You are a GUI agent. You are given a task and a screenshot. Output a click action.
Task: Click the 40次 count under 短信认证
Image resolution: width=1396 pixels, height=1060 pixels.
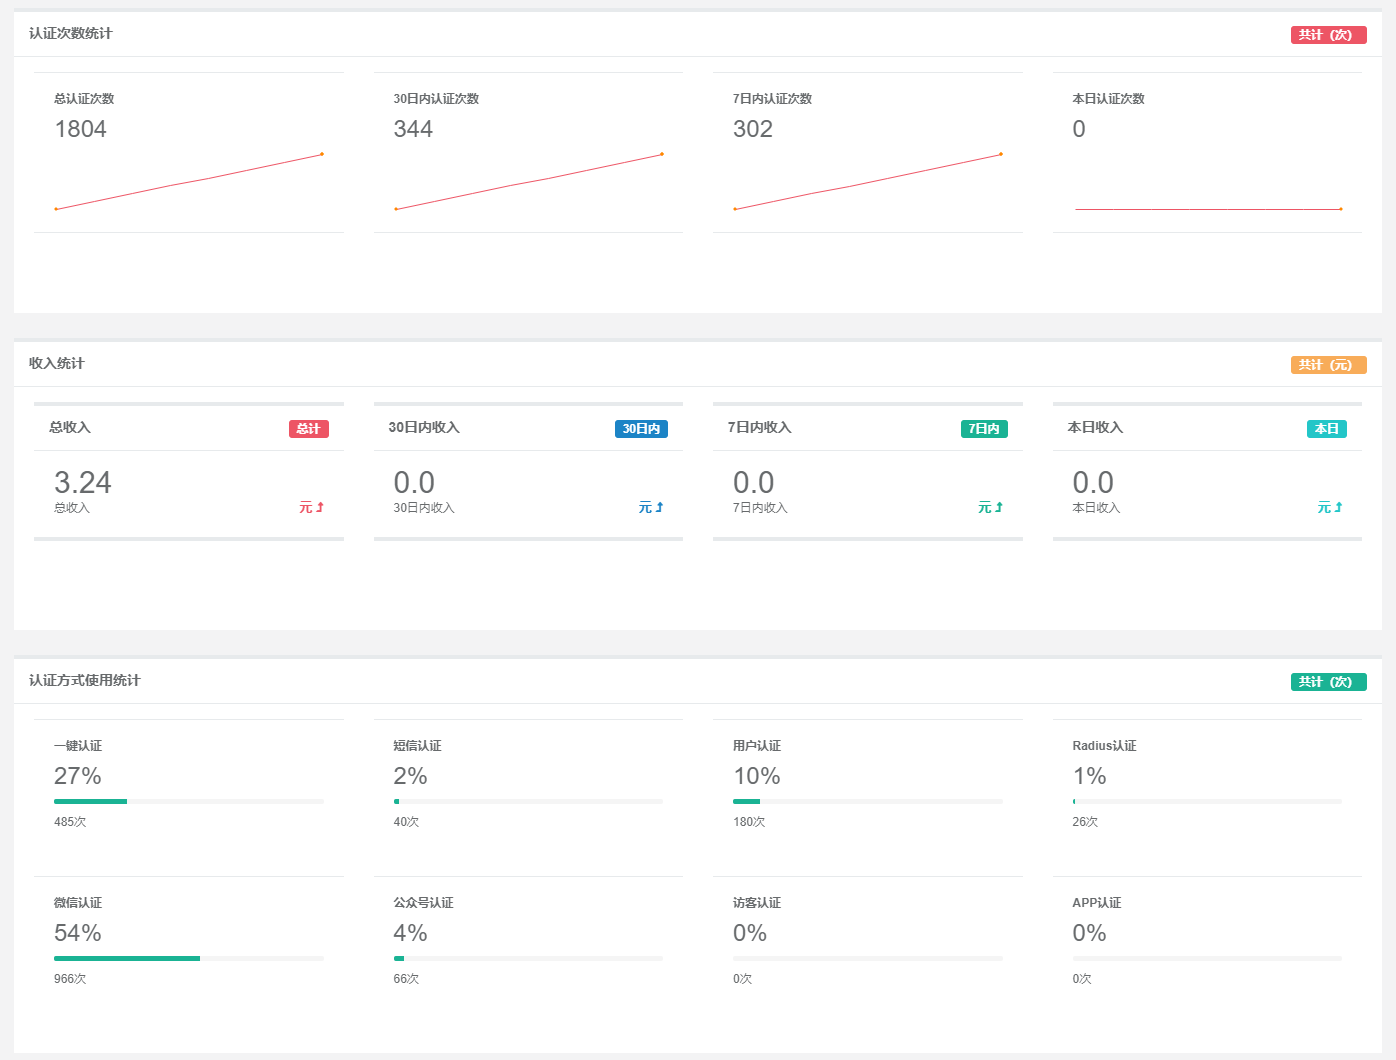pos(406,822)
